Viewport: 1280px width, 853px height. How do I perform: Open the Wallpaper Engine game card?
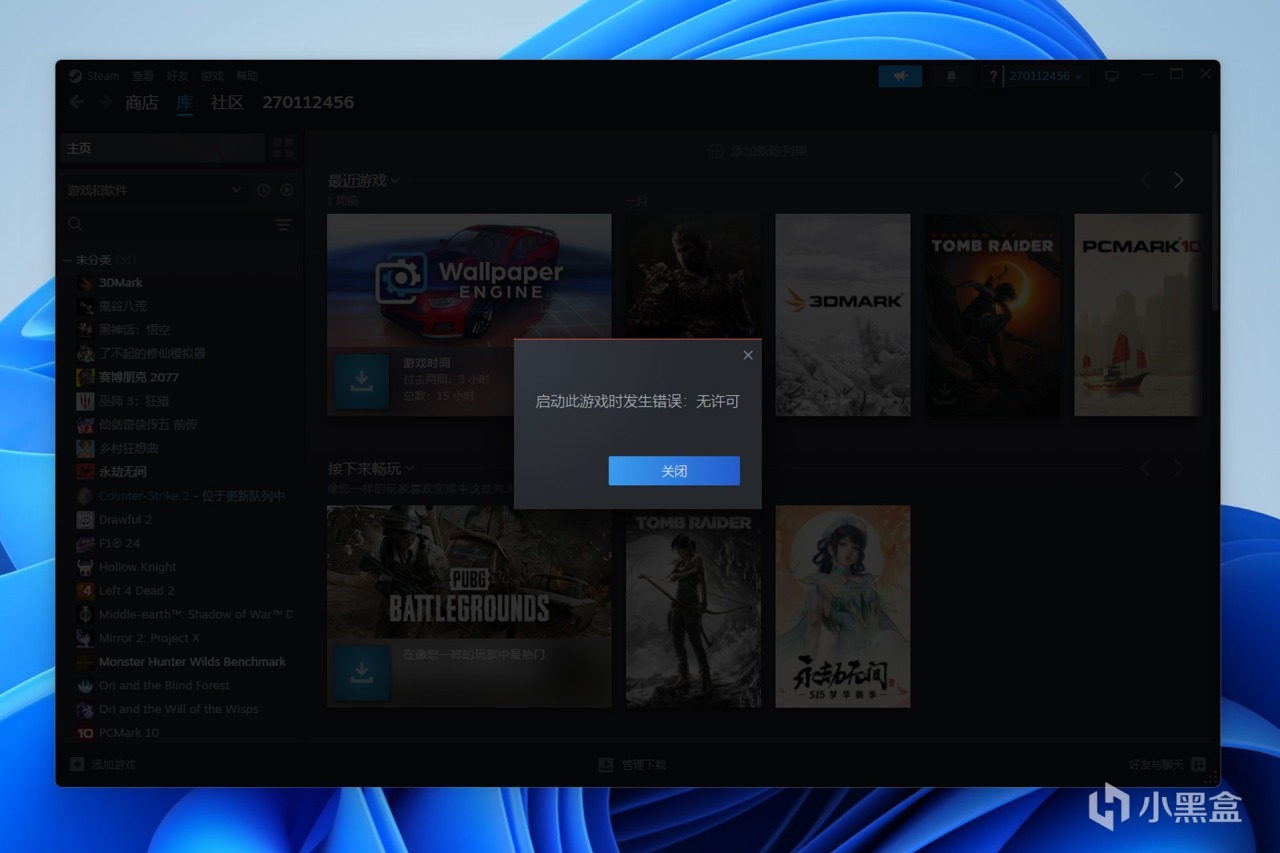(469, 281)
